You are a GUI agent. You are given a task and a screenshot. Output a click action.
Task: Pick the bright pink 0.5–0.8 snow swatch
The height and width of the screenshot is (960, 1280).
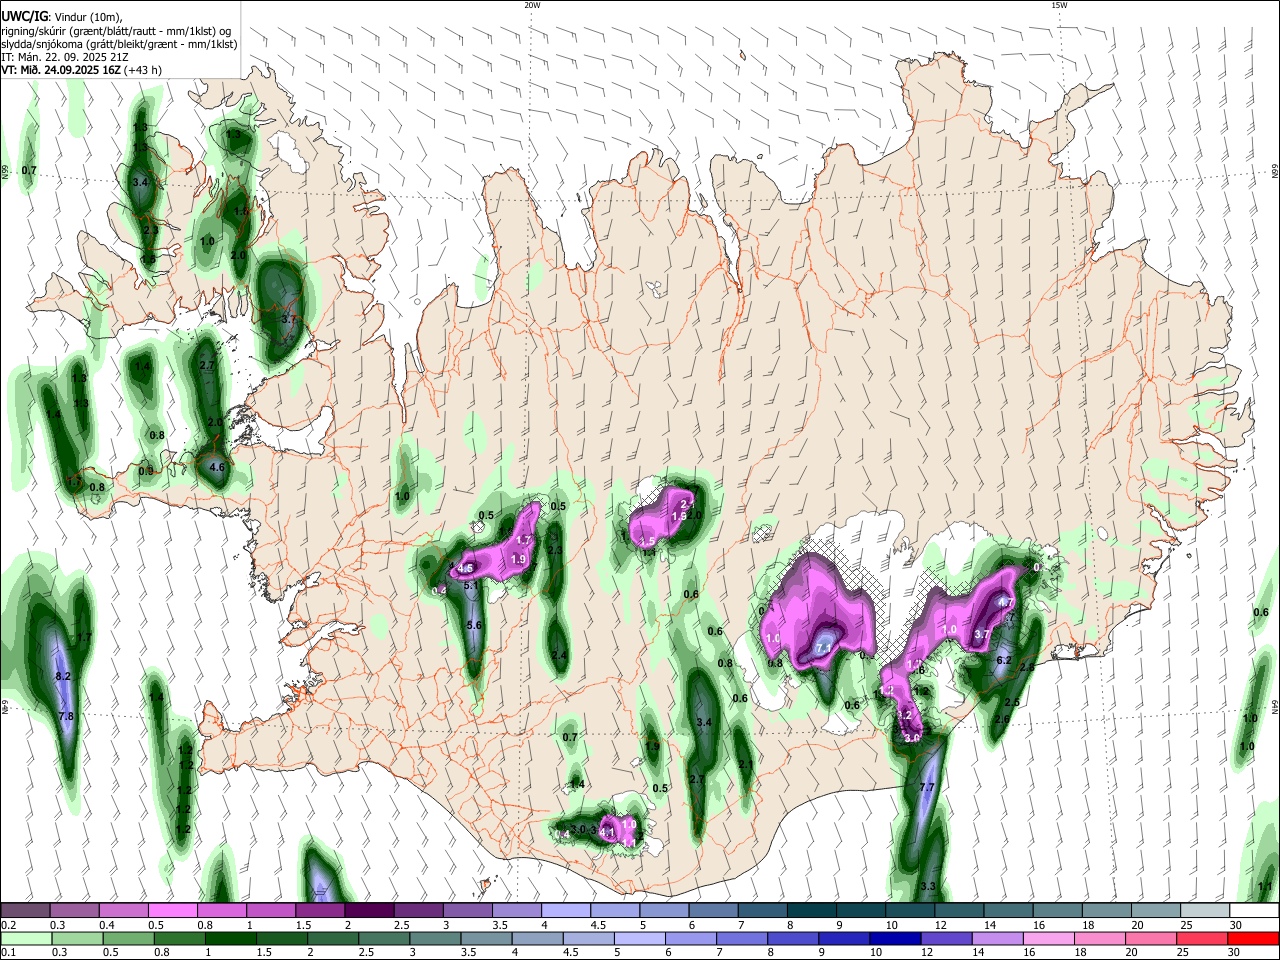click(172, 910)
